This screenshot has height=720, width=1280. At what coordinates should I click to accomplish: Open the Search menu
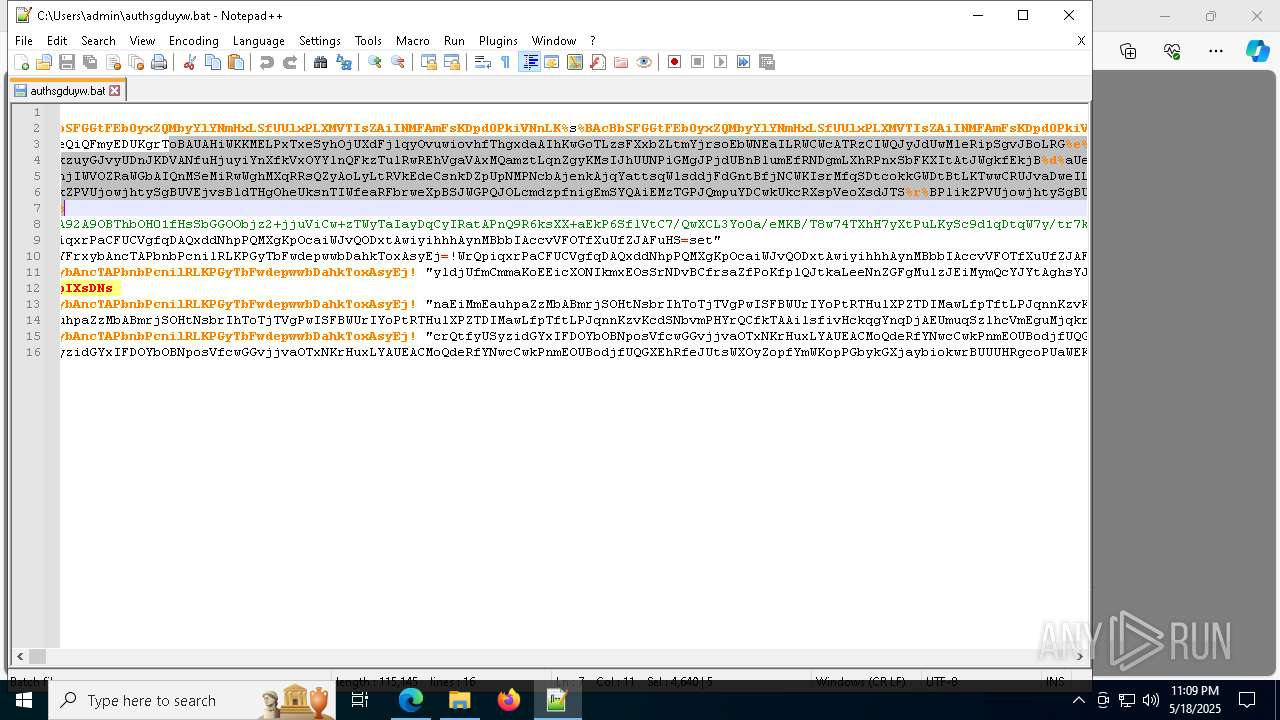(x=98, y=41)
